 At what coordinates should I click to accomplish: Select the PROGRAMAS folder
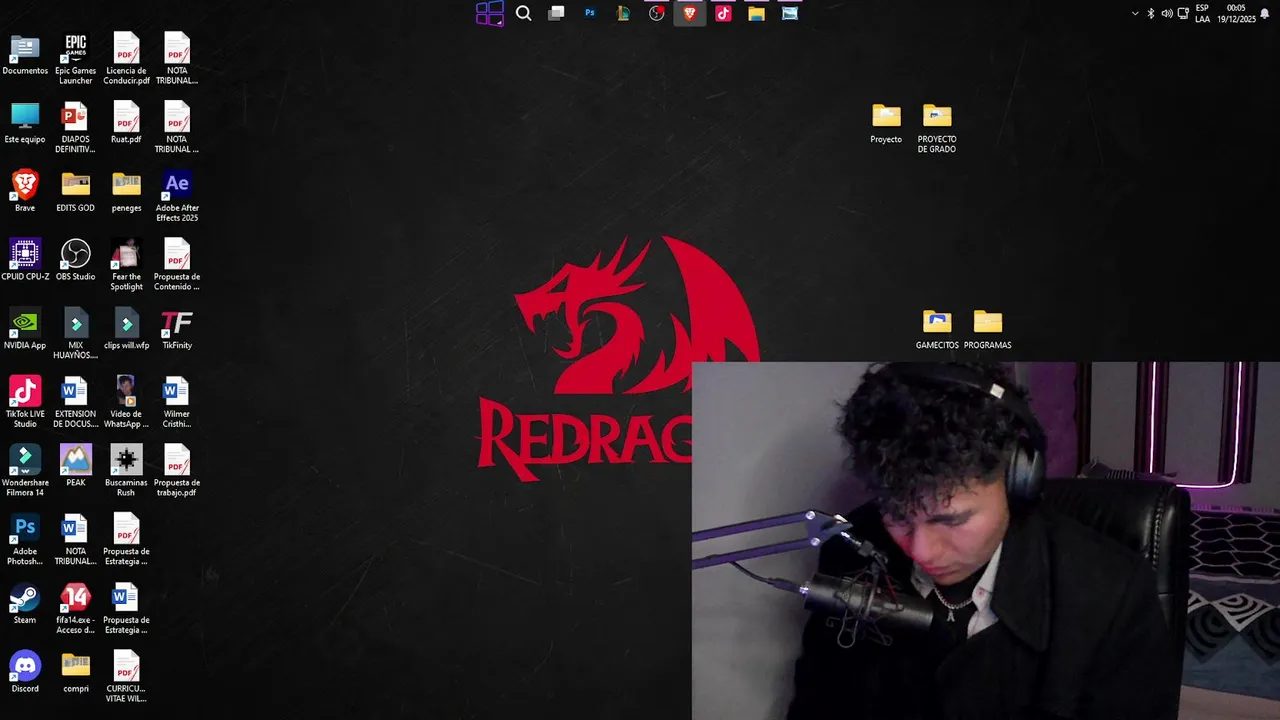click(988, 329)
